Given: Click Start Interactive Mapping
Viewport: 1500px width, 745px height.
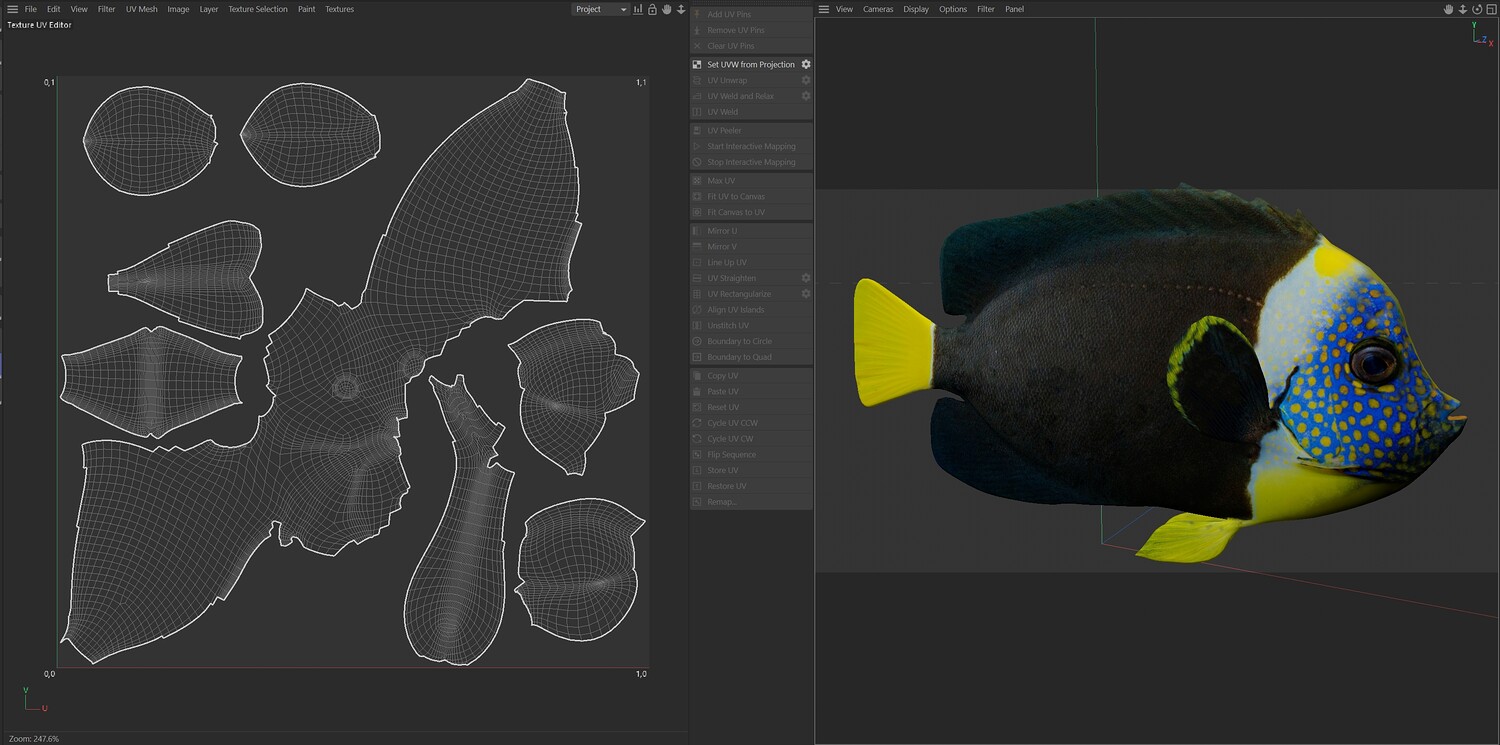Looking at the screenshot, I should pyautogui.click(x=751, y=146).
